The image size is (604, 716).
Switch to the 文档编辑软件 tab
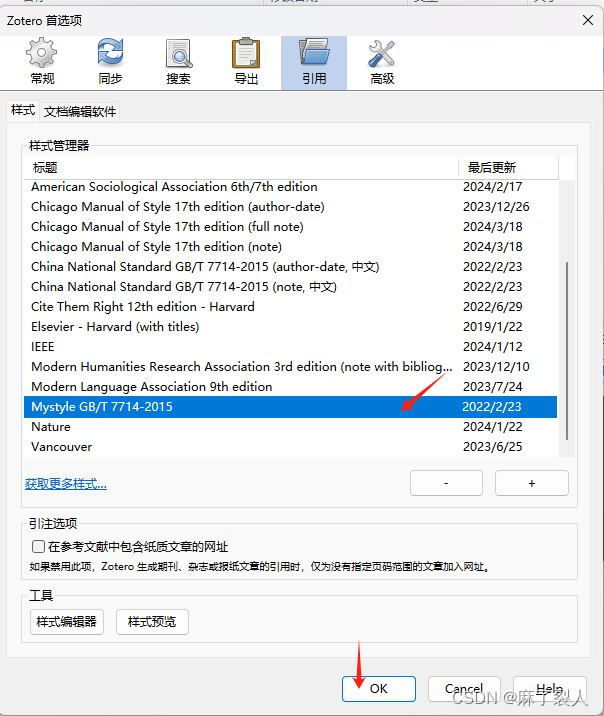pos(80,112)
